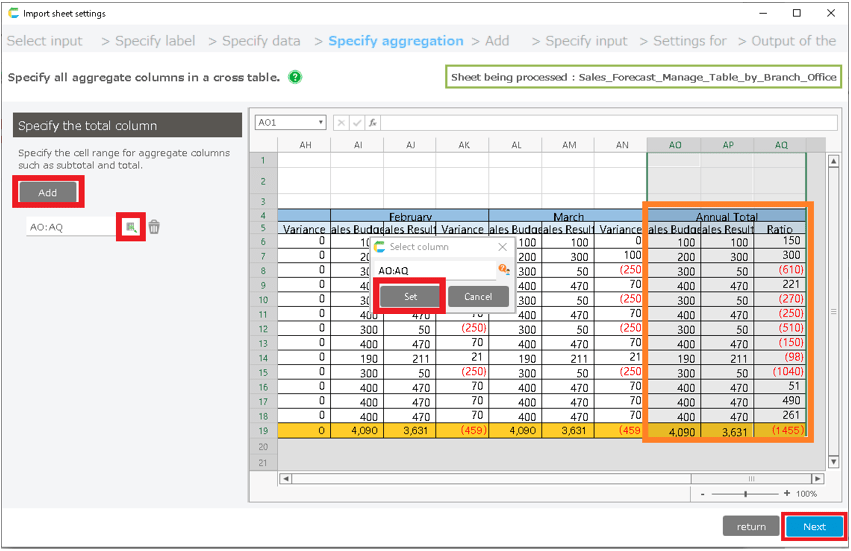This screenshot has height=551, width=851.
Task: Delete the AO:AQ range with trash icon
Action: [x=154, y=227]
